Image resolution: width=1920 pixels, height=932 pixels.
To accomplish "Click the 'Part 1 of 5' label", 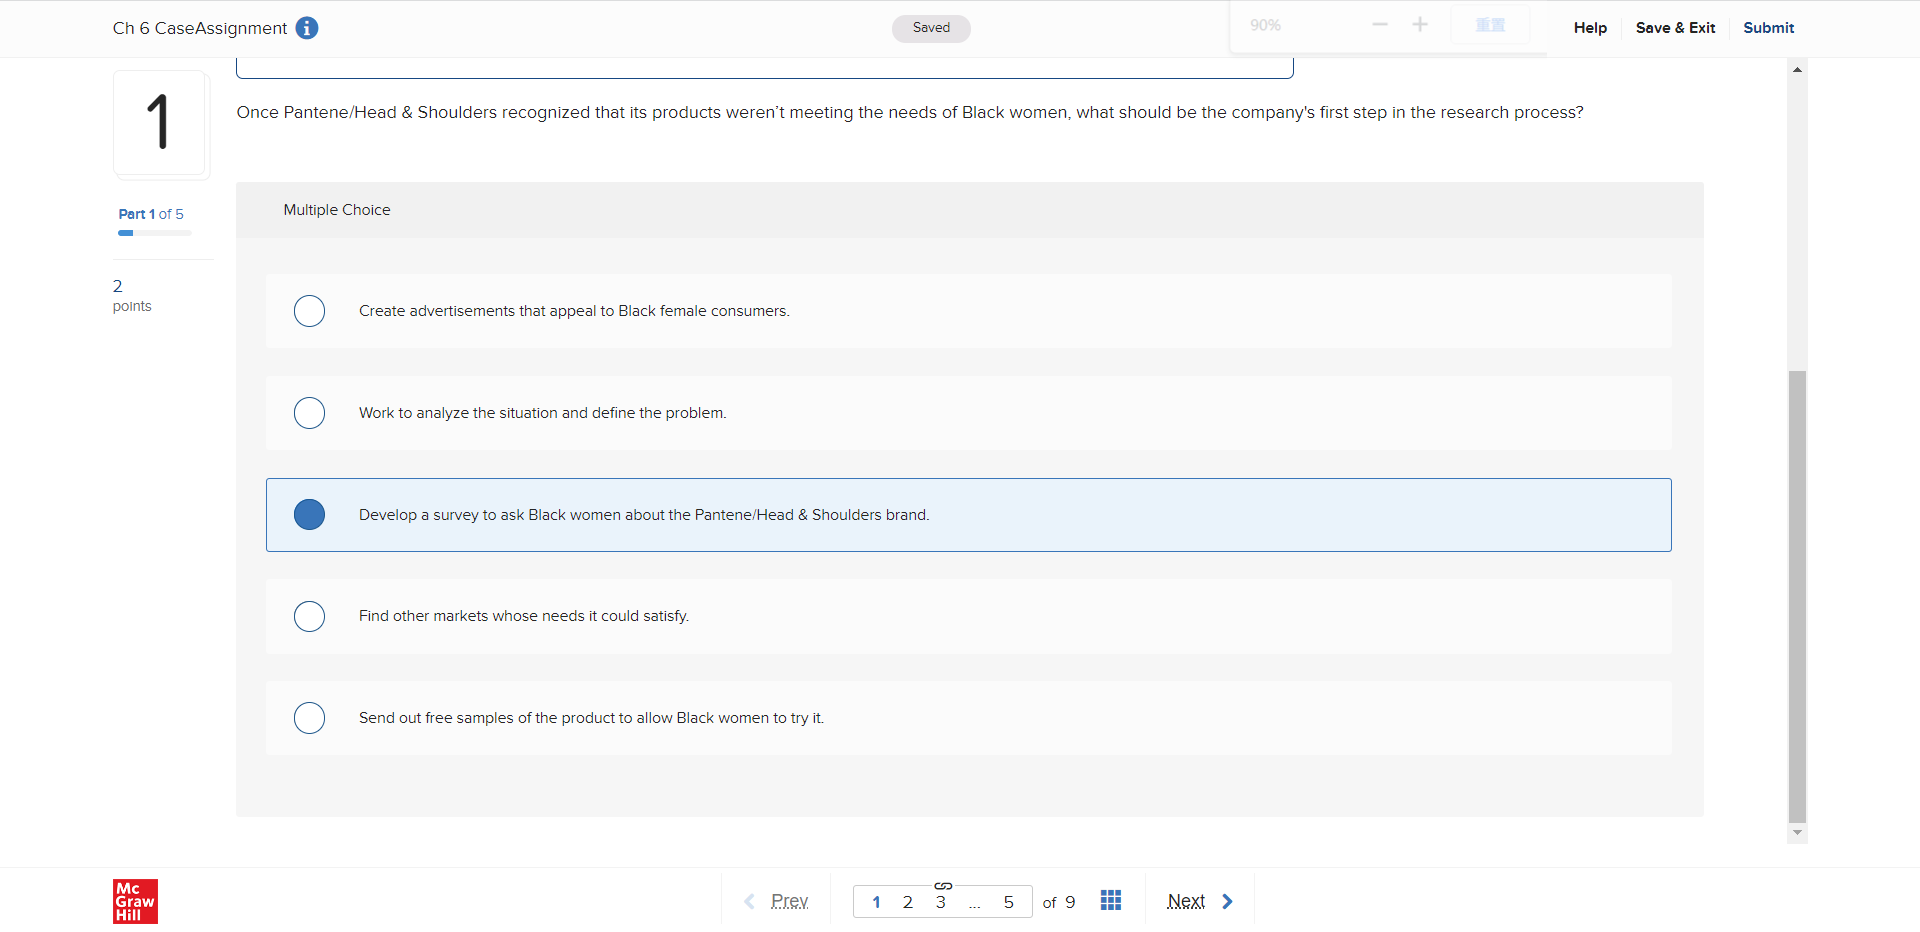I will point(151,214).
